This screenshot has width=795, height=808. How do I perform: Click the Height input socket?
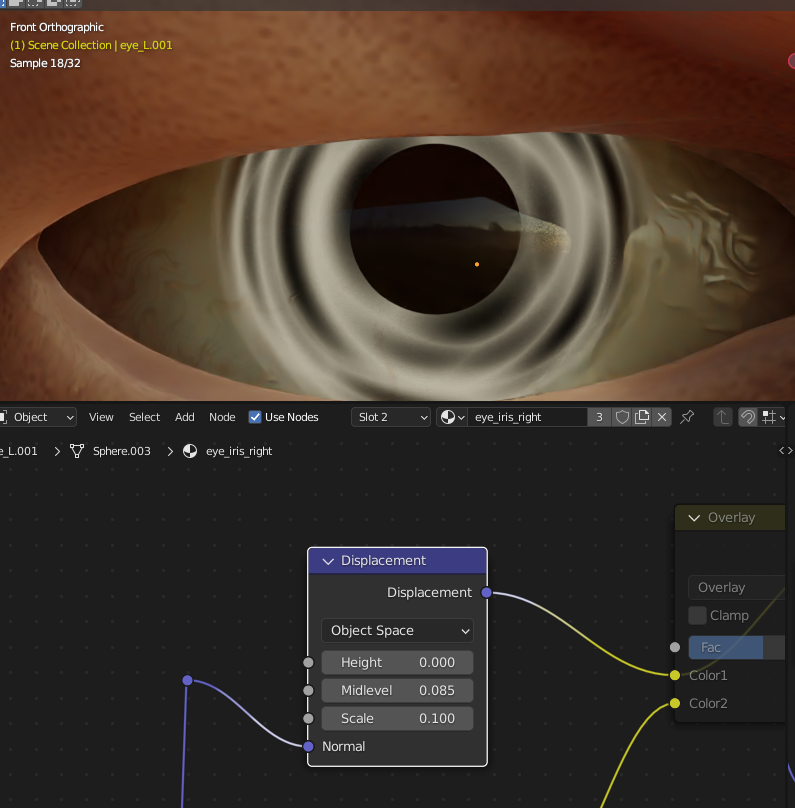pos(308,663)
